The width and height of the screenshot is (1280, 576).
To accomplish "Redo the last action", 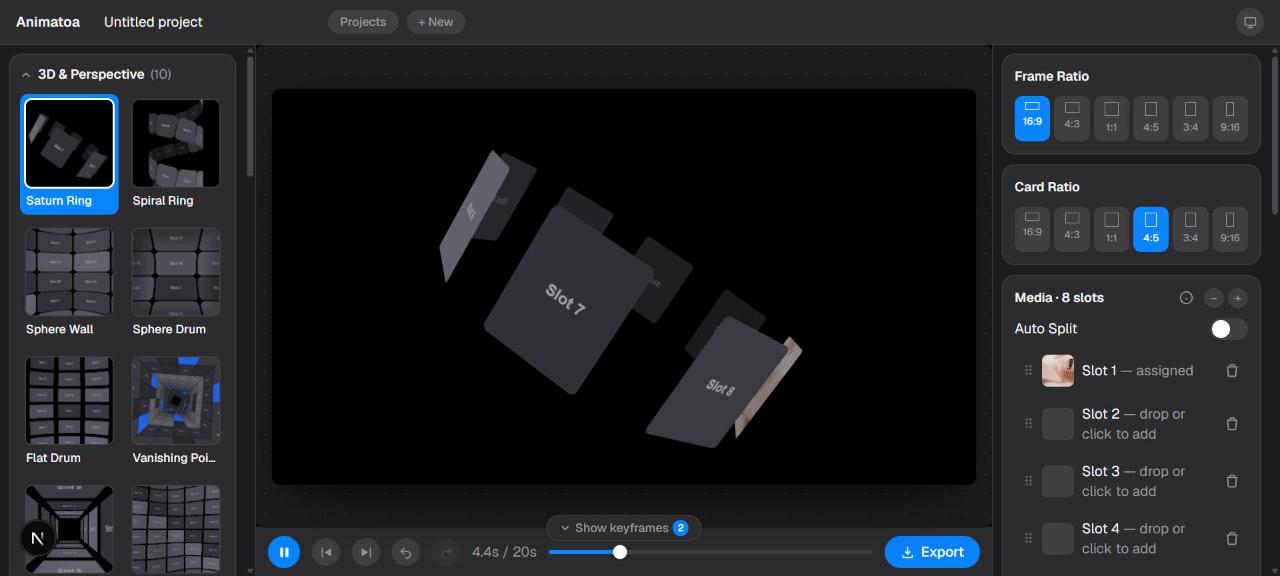I will [446, 552].
